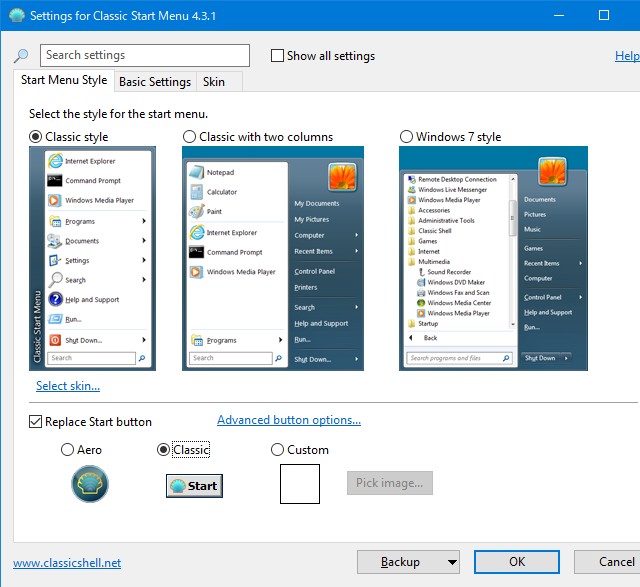Open the Skin tab
Image resolution: width=640 pixels, height=587 pixels.
click(x=213, y=82)
